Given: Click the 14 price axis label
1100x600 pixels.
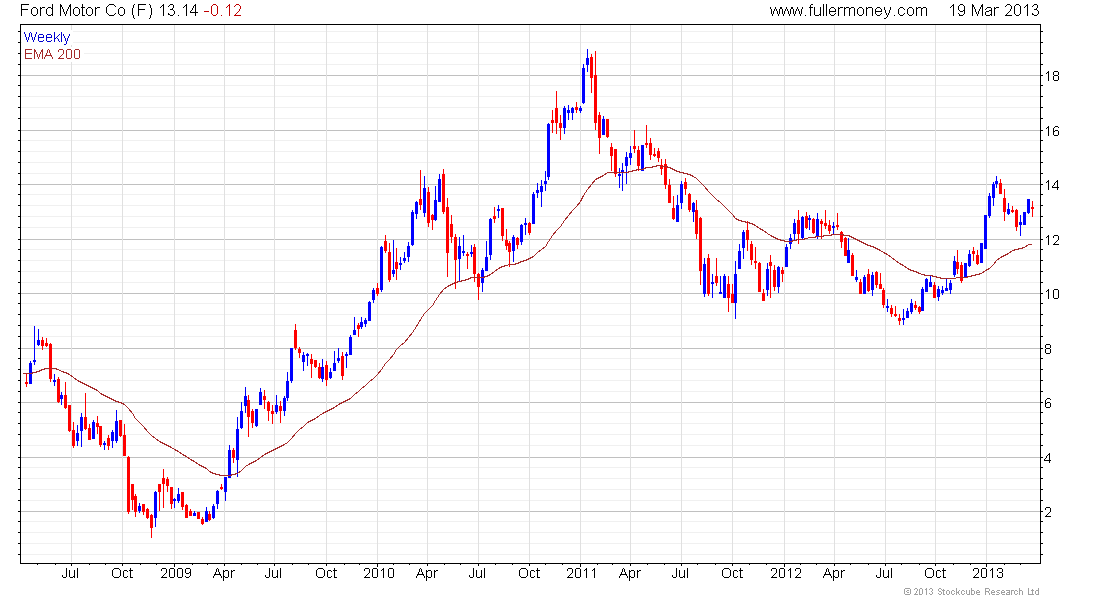Looking at the screenshot, I should click(1052, 185).
